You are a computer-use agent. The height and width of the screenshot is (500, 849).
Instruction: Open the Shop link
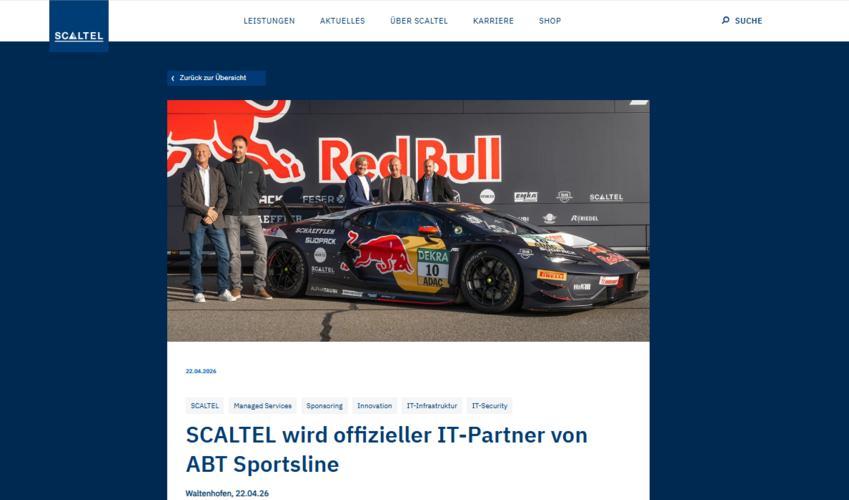click(550, 21)
